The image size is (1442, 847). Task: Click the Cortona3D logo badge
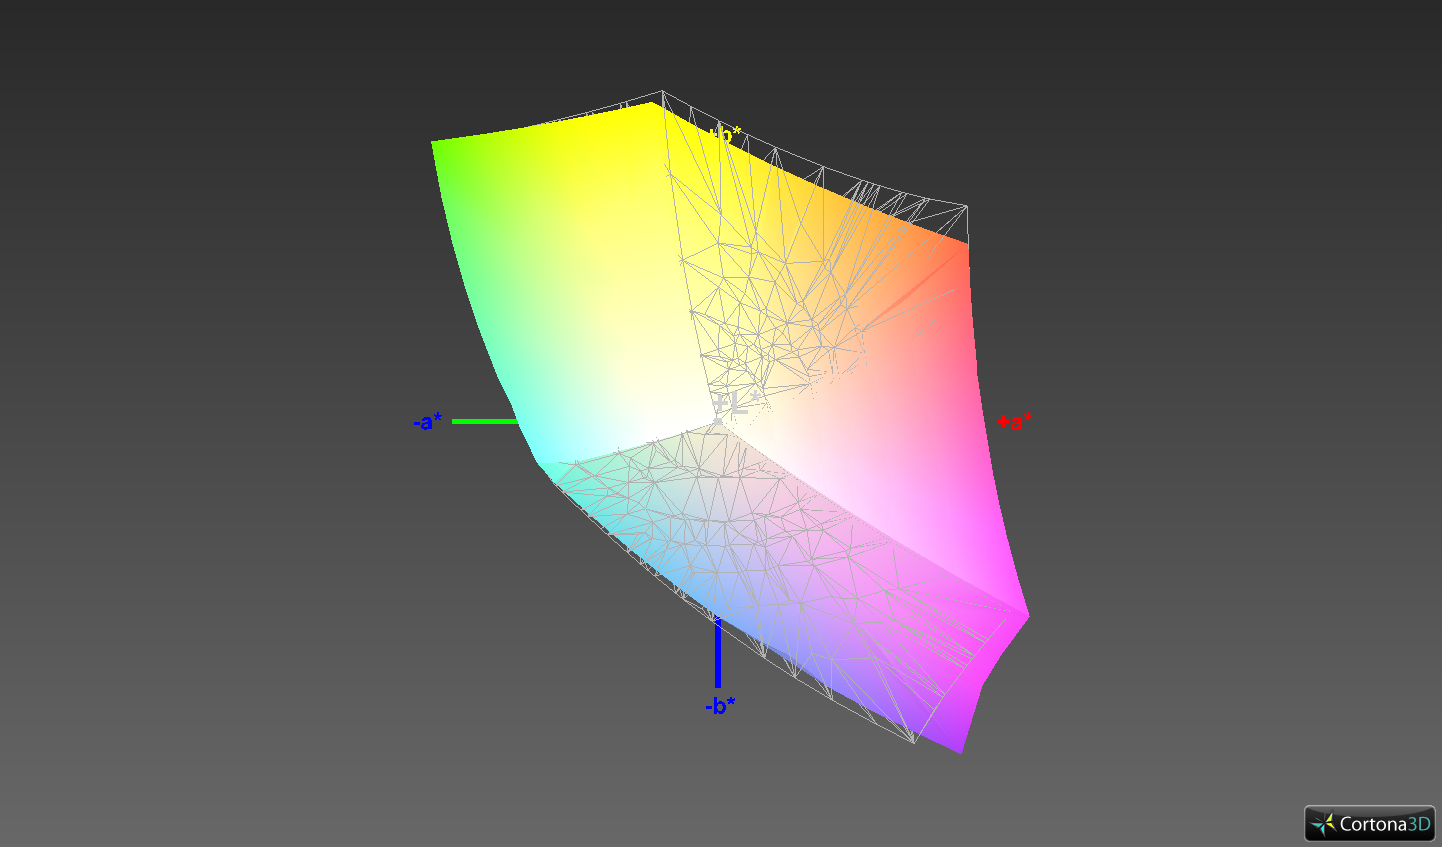[1369, 824]
